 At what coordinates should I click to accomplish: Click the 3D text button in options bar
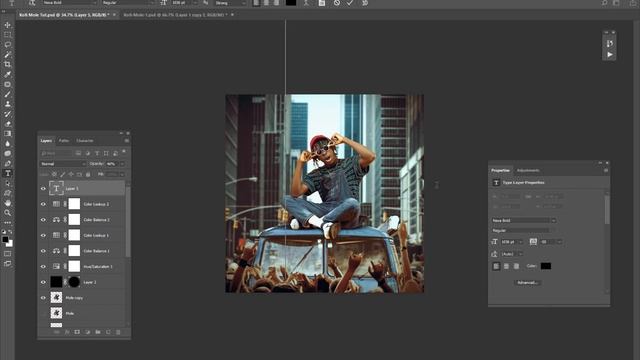(x=365, y=3)
